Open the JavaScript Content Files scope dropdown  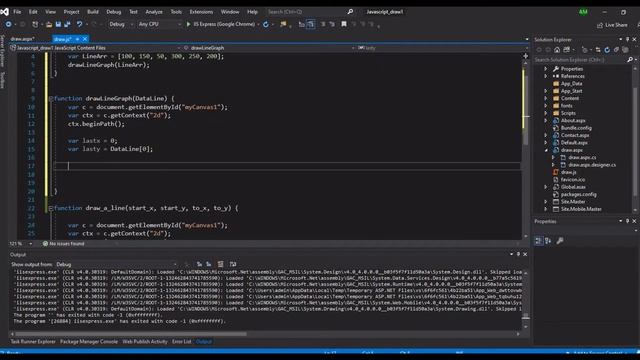click(x=95, y=48)
